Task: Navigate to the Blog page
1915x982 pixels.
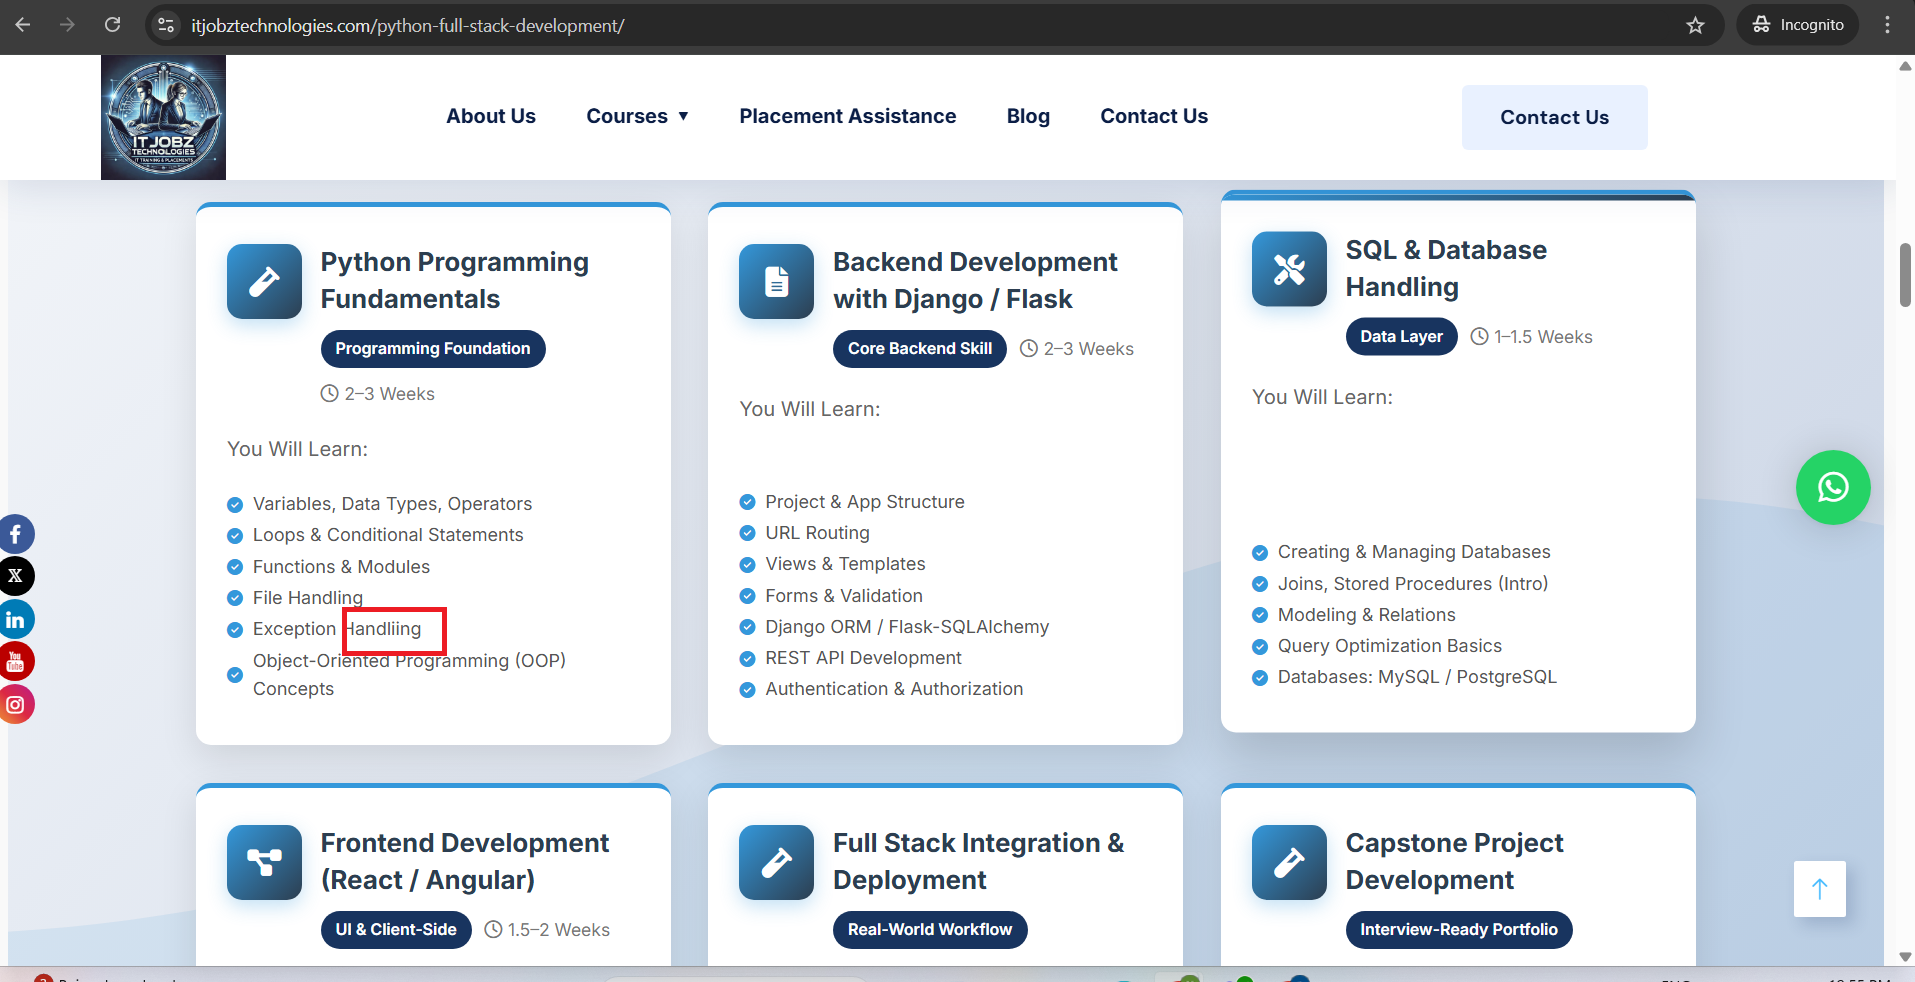Action: coord(1027,116)
